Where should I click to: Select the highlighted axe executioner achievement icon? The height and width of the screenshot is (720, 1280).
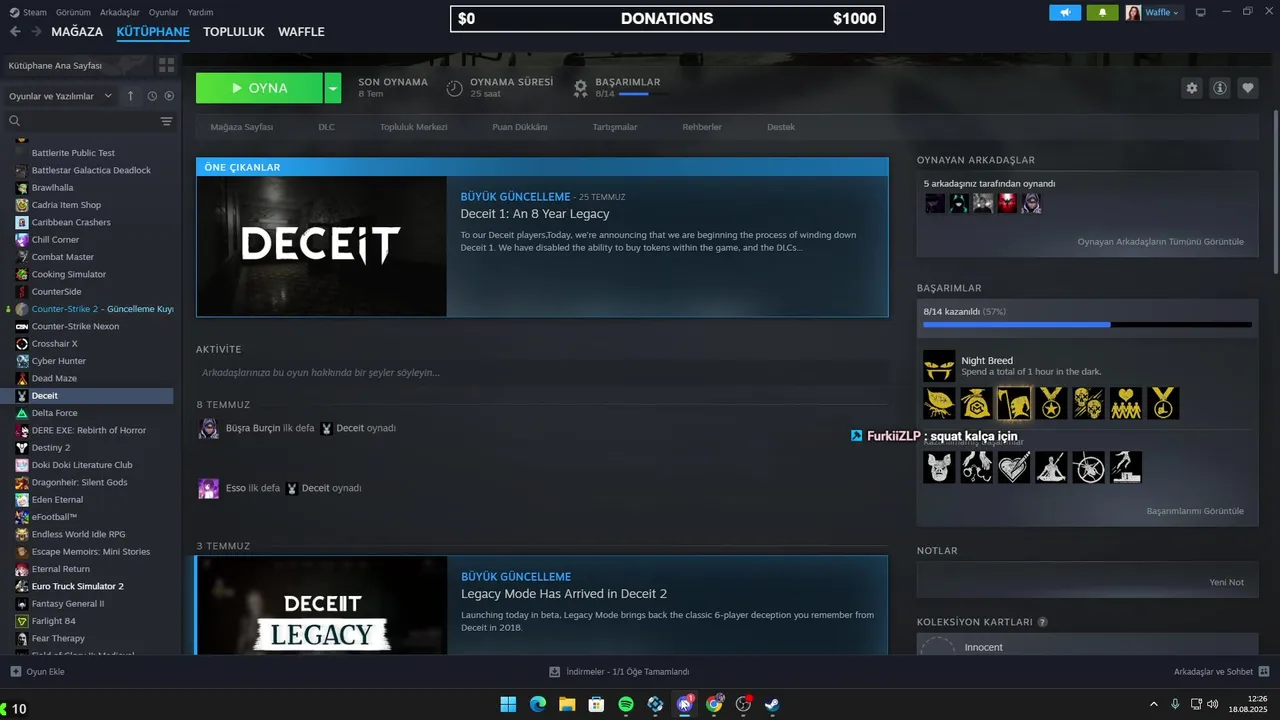pyautogui.click(x=1014, y=403)
